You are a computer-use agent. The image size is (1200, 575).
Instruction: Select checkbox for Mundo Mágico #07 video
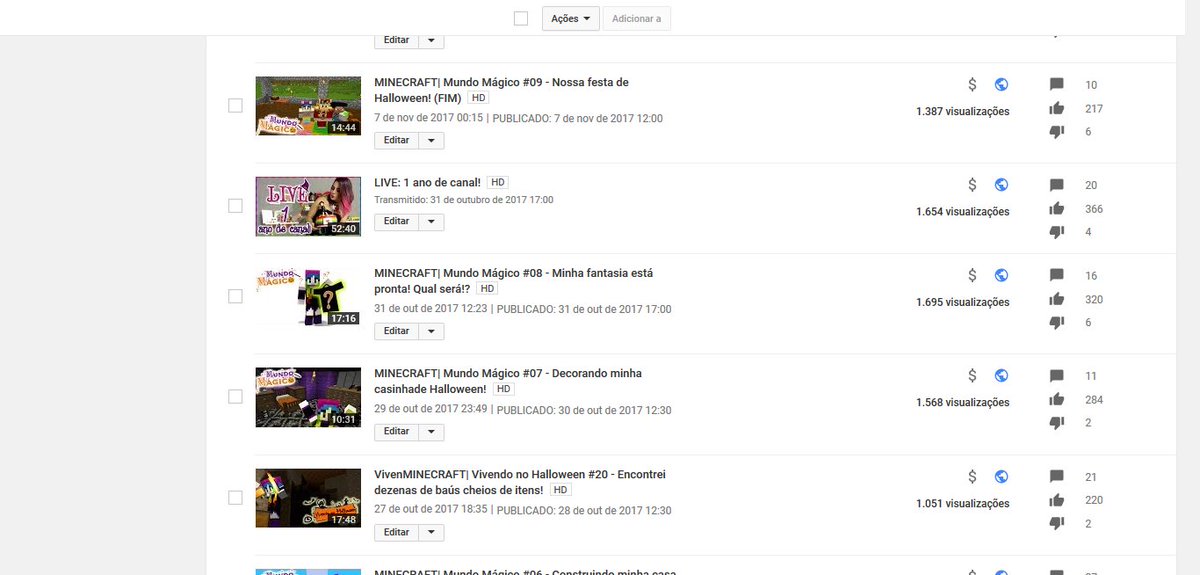point(235,396)
